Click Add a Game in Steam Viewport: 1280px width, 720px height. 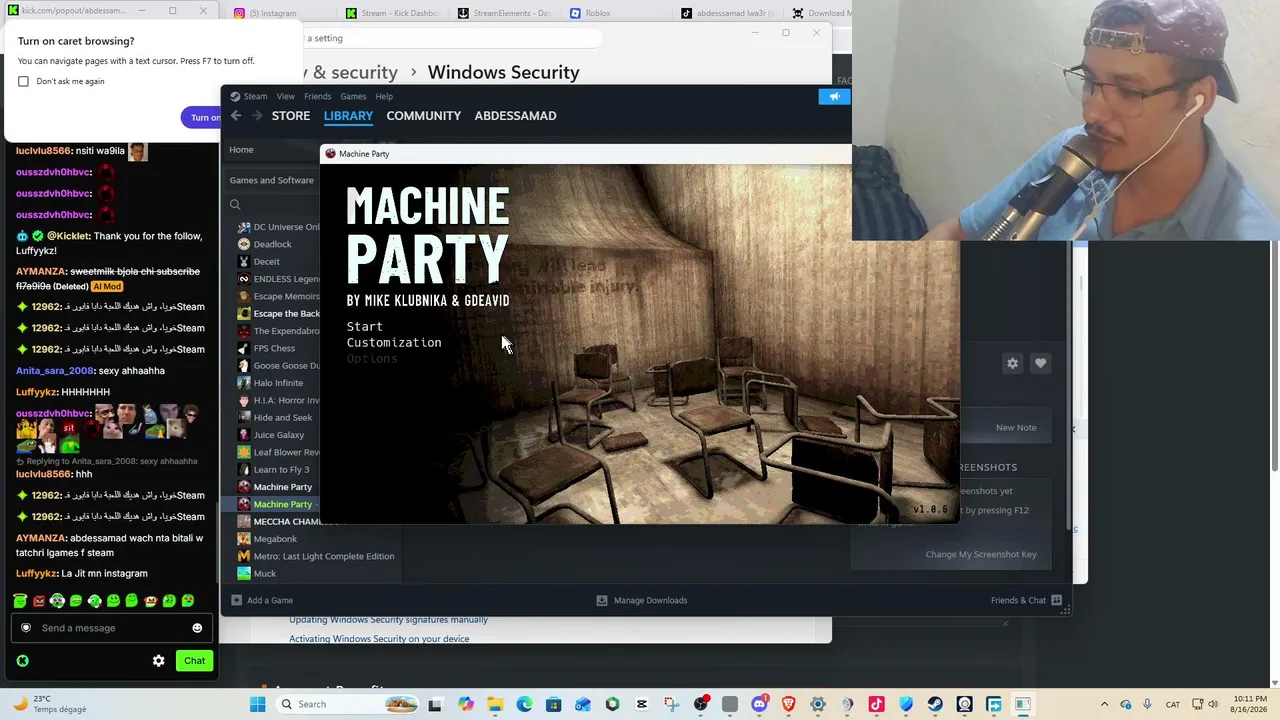(x=262, y=600)
